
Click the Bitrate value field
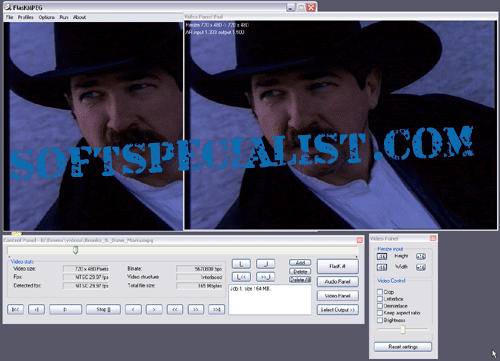click(199, 269)
